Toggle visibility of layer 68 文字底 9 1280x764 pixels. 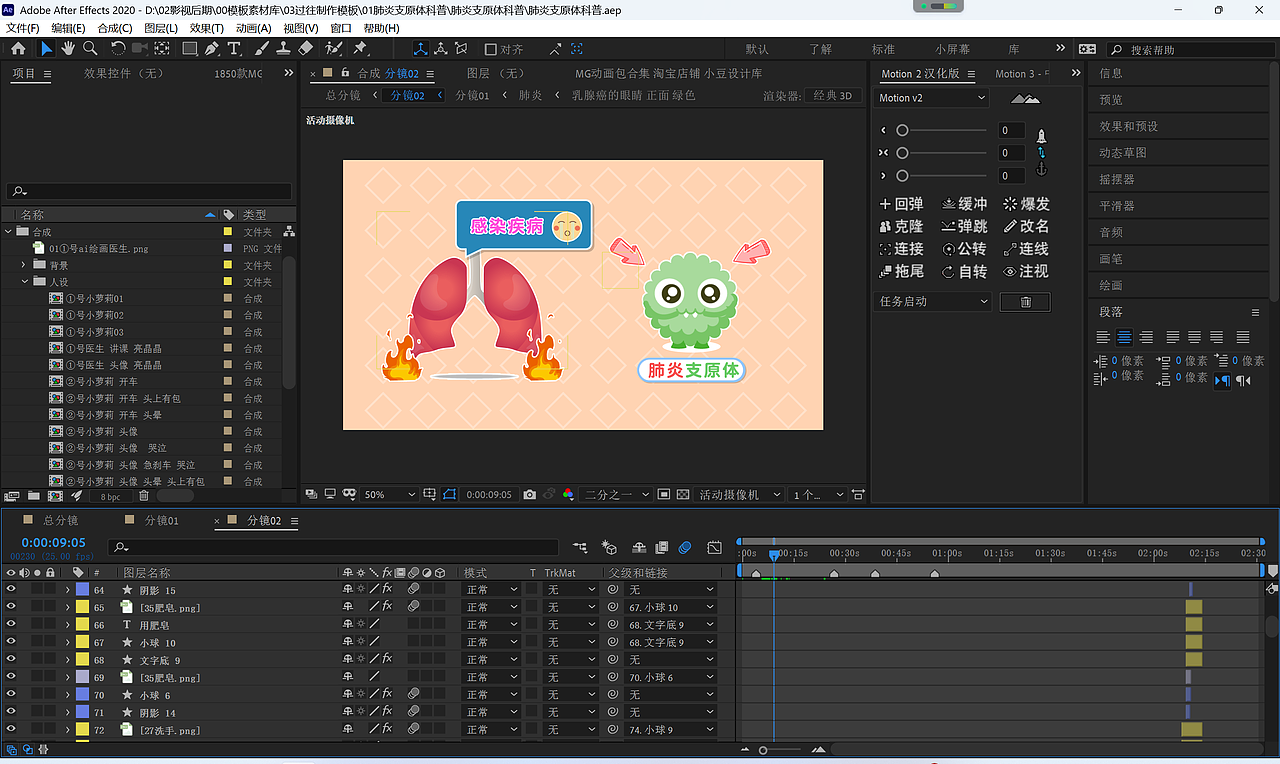(11, 660)
